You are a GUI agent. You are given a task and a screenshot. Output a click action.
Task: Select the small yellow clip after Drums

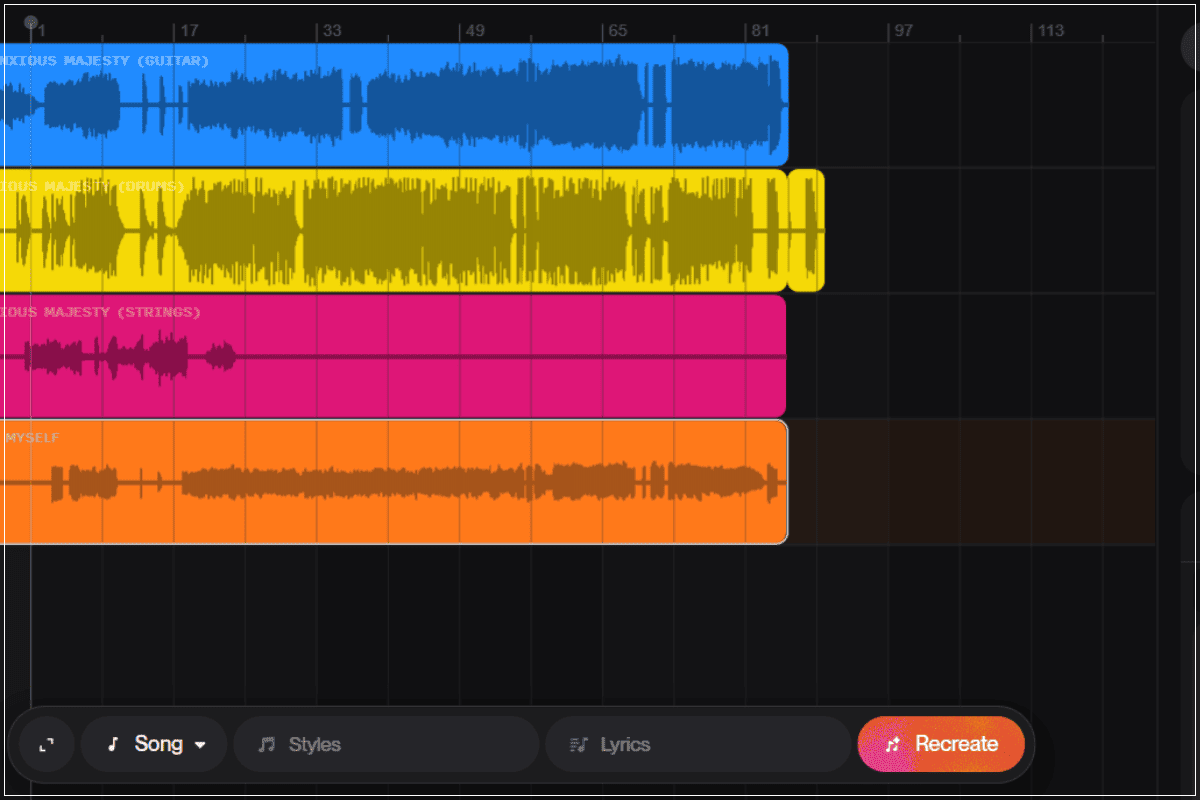[806, 231]
